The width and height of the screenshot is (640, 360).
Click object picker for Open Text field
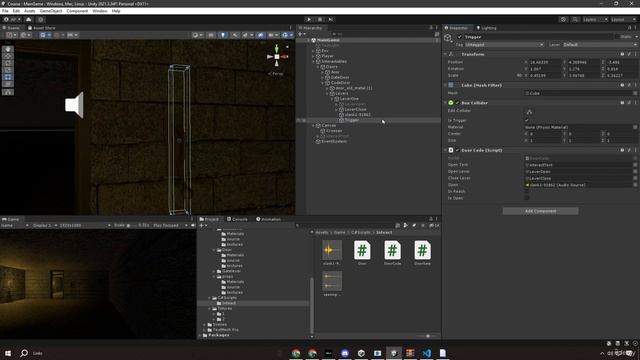(x=635, y=165)
